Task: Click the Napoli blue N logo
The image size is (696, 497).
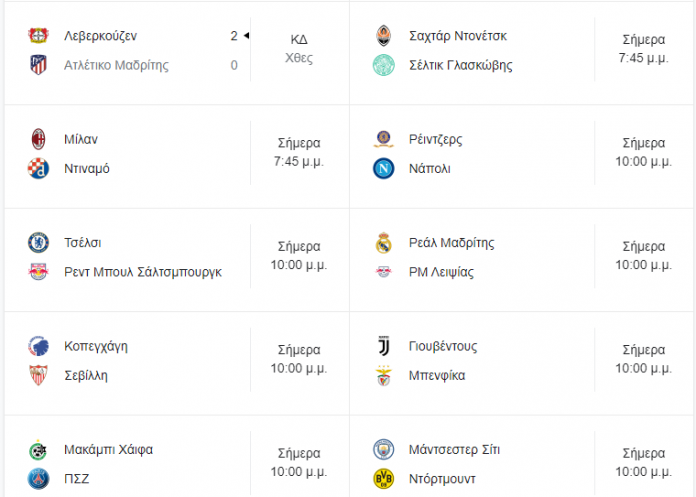Action: pos(384,168)
